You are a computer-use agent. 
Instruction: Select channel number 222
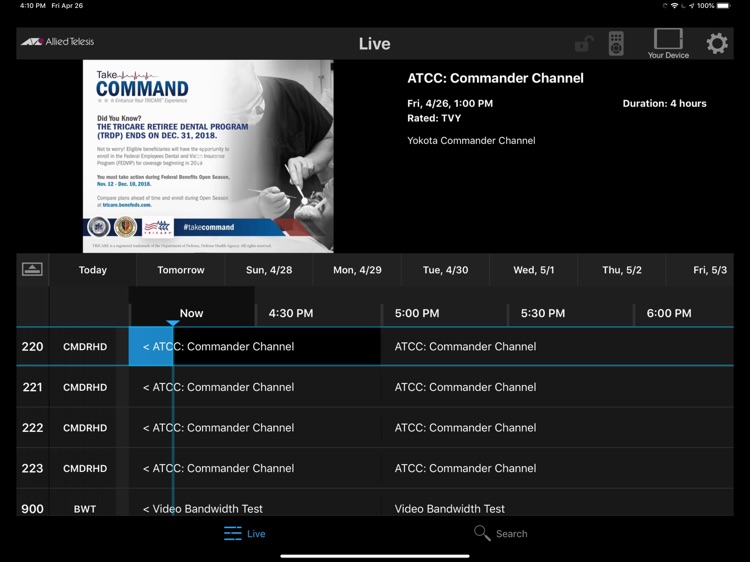[x=33, y=428]
